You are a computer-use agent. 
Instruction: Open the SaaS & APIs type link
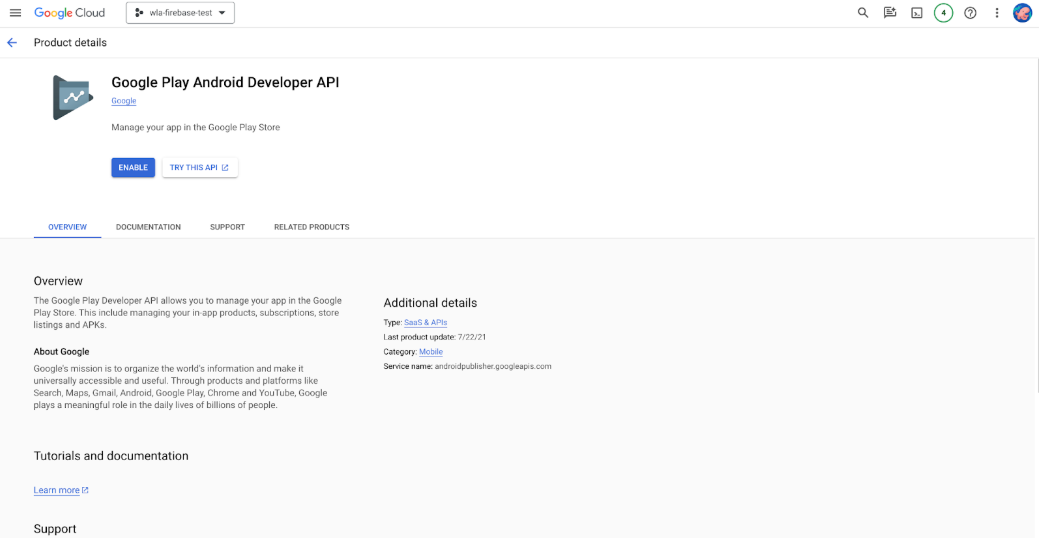(426, 322)
